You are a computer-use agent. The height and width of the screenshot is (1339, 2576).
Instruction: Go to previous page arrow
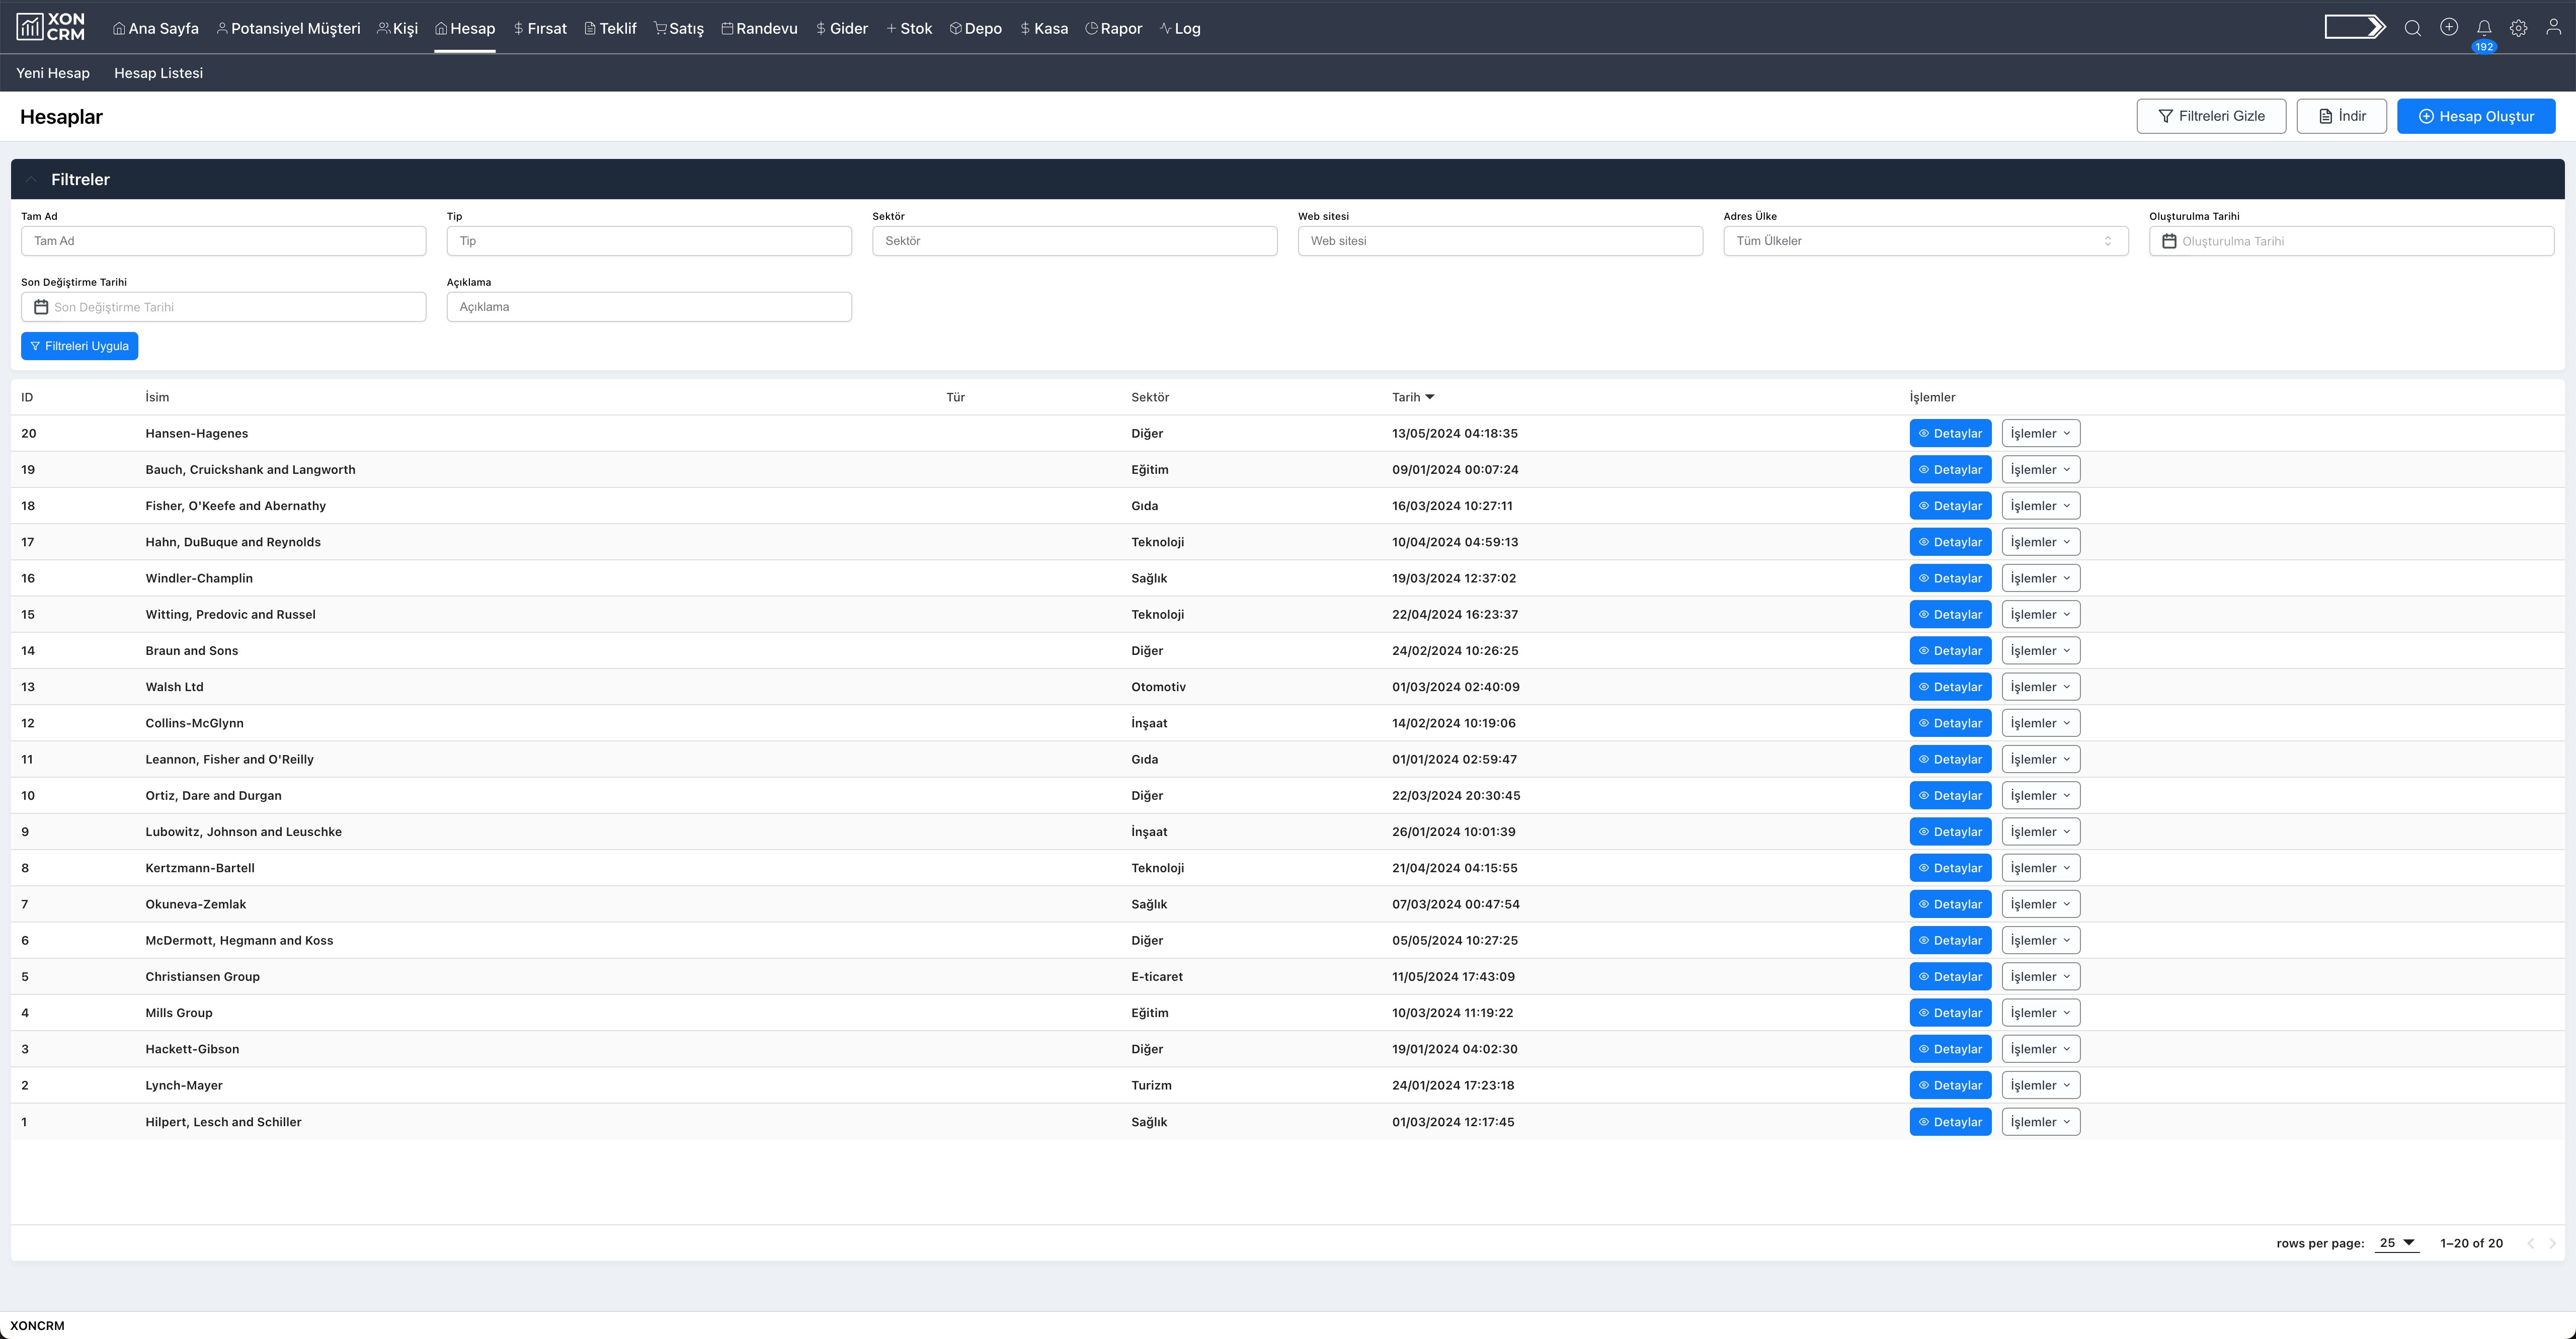pos(2531,1243)
